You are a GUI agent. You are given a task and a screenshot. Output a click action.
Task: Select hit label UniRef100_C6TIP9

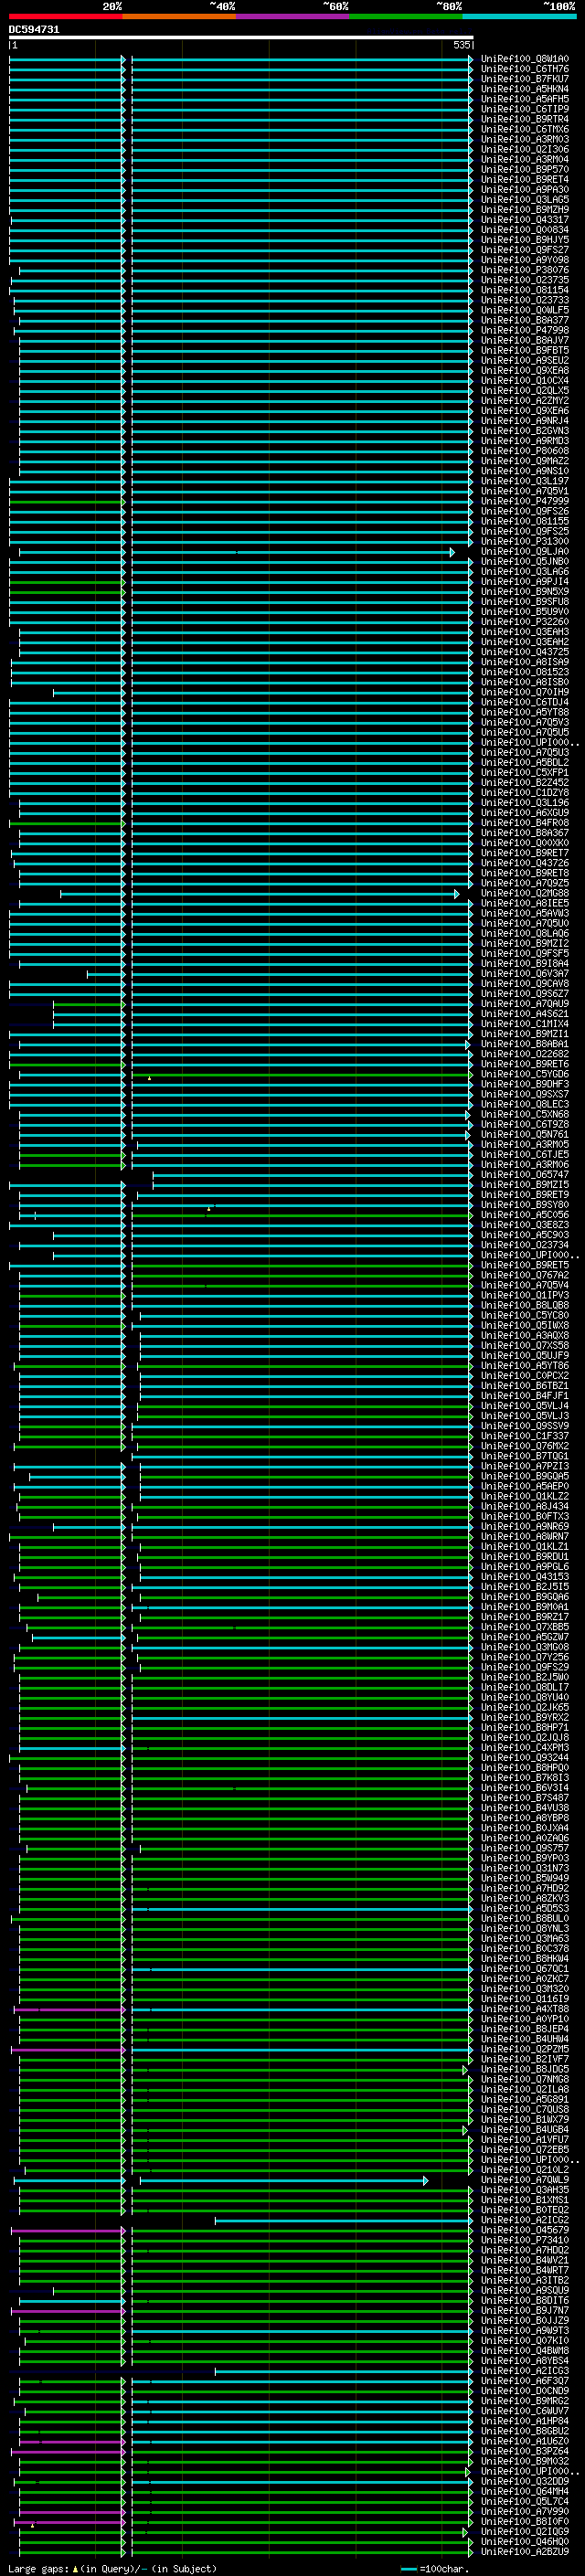coord(525,109)
